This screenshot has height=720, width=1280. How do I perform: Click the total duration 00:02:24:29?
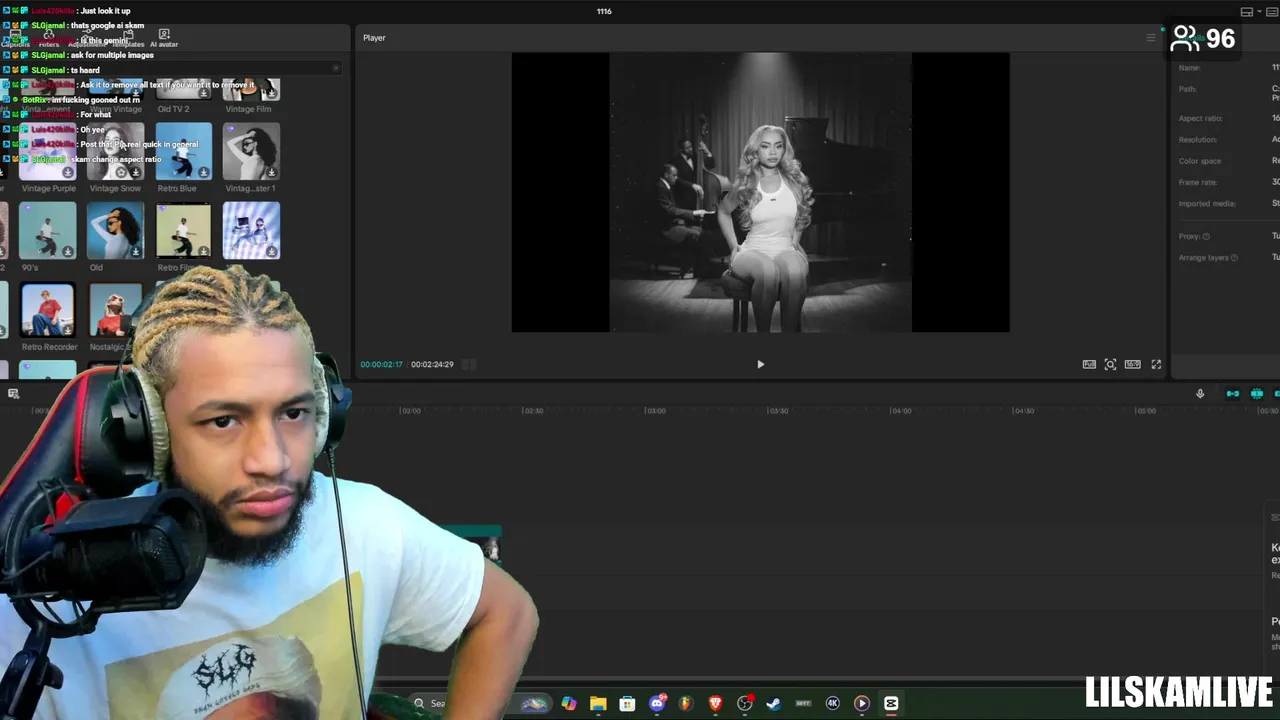[432, 364]
